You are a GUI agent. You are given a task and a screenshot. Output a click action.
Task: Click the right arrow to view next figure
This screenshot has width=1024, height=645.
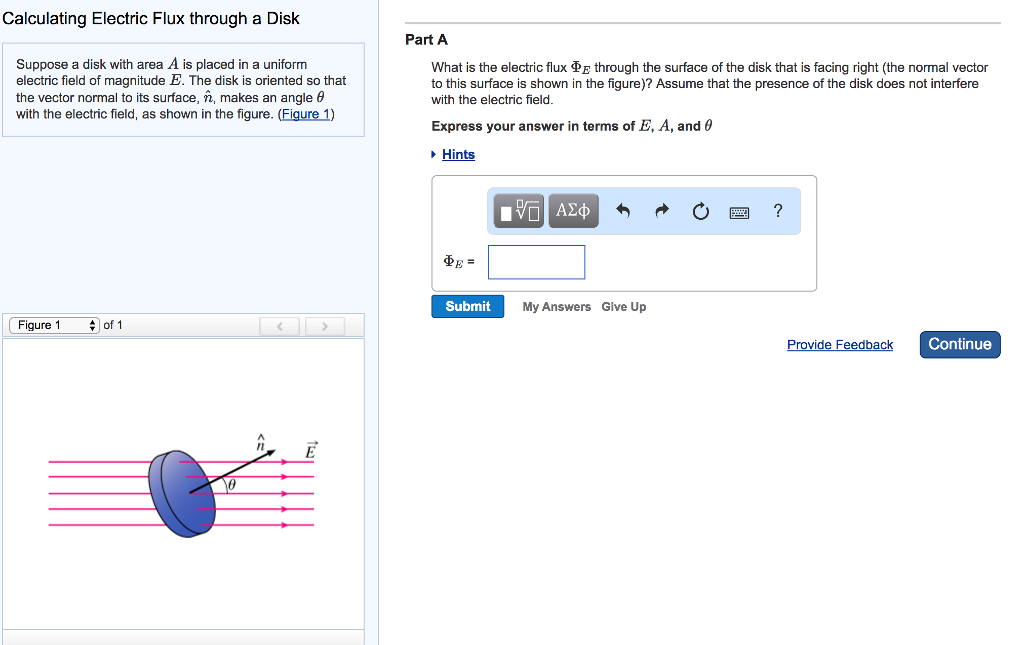[324, 324]
